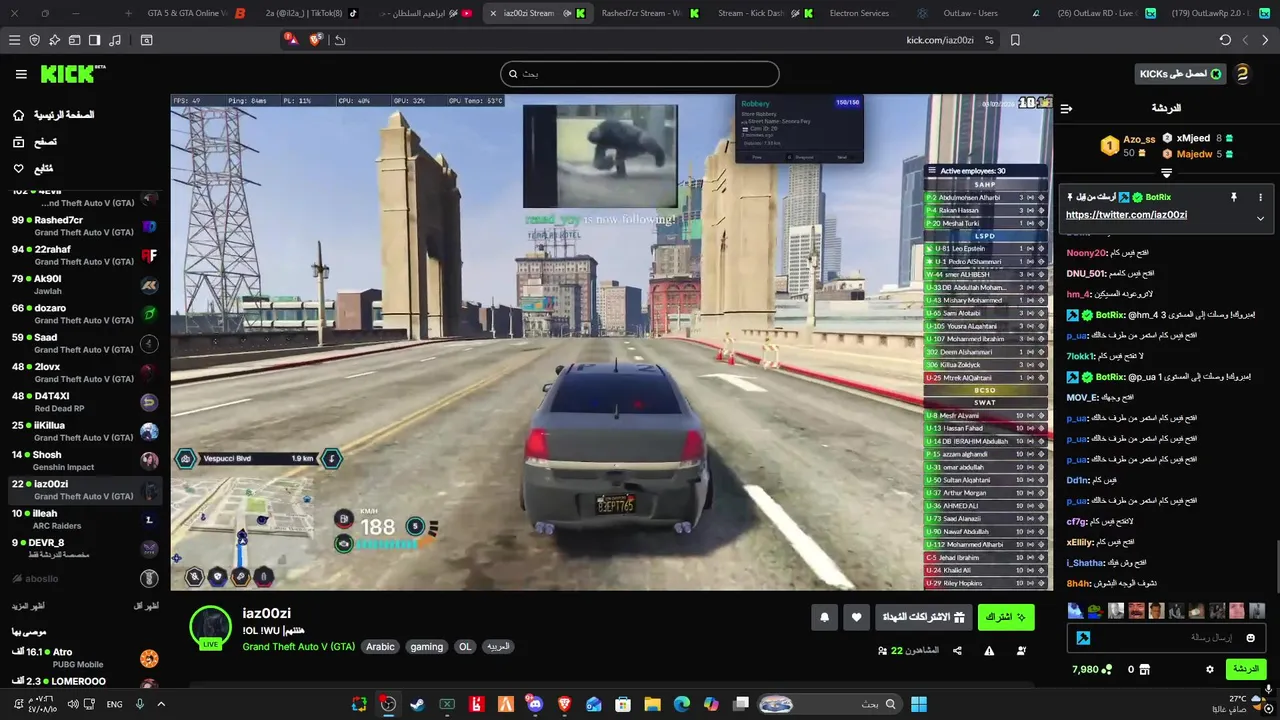Click the Kick search field

tap(639, 74)
